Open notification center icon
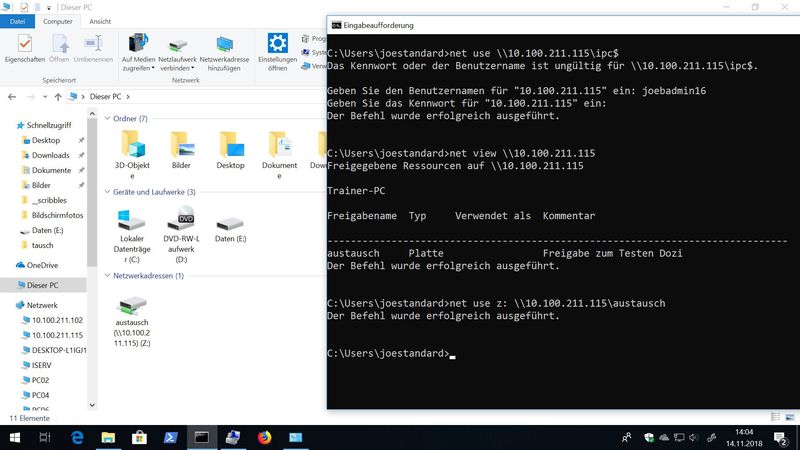Viewport: 800px width, 450px height. (x=780, y=438)
